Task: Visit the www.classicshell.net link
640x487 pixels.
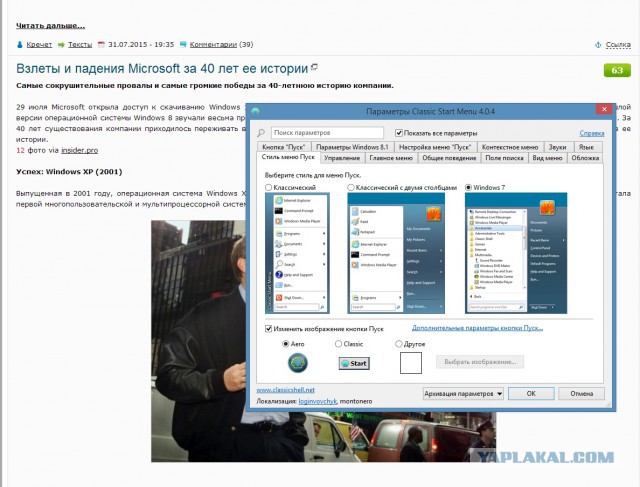Action: point(285,390)
